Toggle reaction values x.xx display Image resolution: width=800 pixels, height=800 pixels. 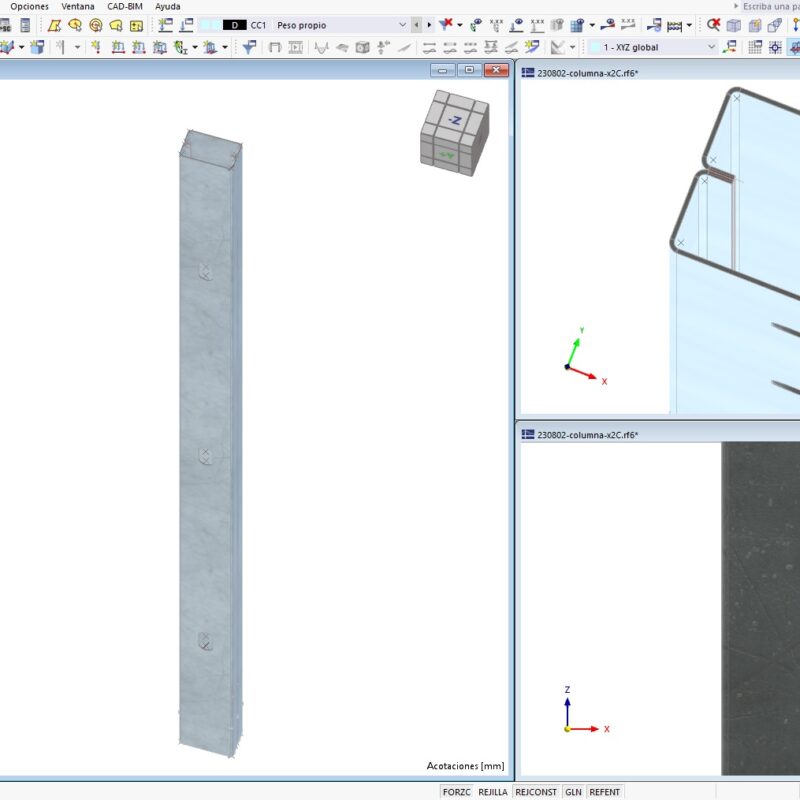point(537,25)
